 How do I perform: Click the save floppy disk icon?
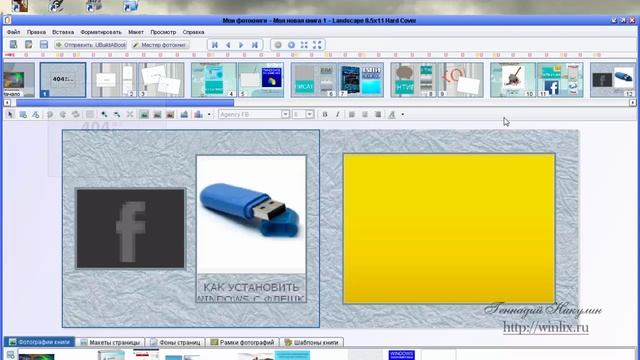click(x=44, y=44)
